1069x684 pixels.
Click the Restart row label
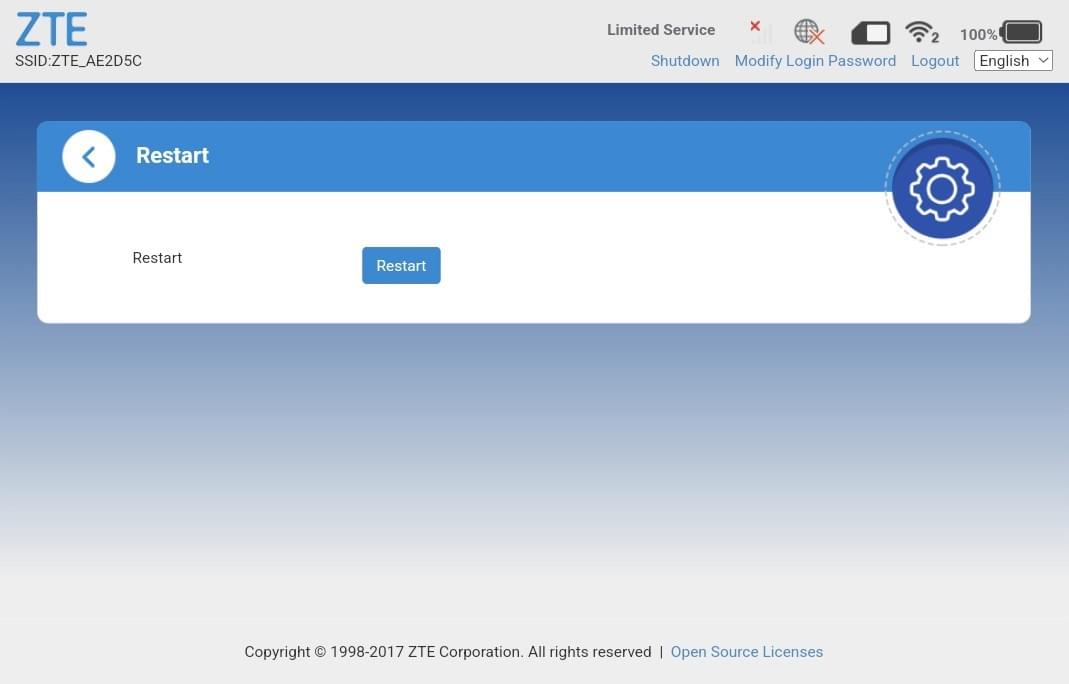pos(157,258)
